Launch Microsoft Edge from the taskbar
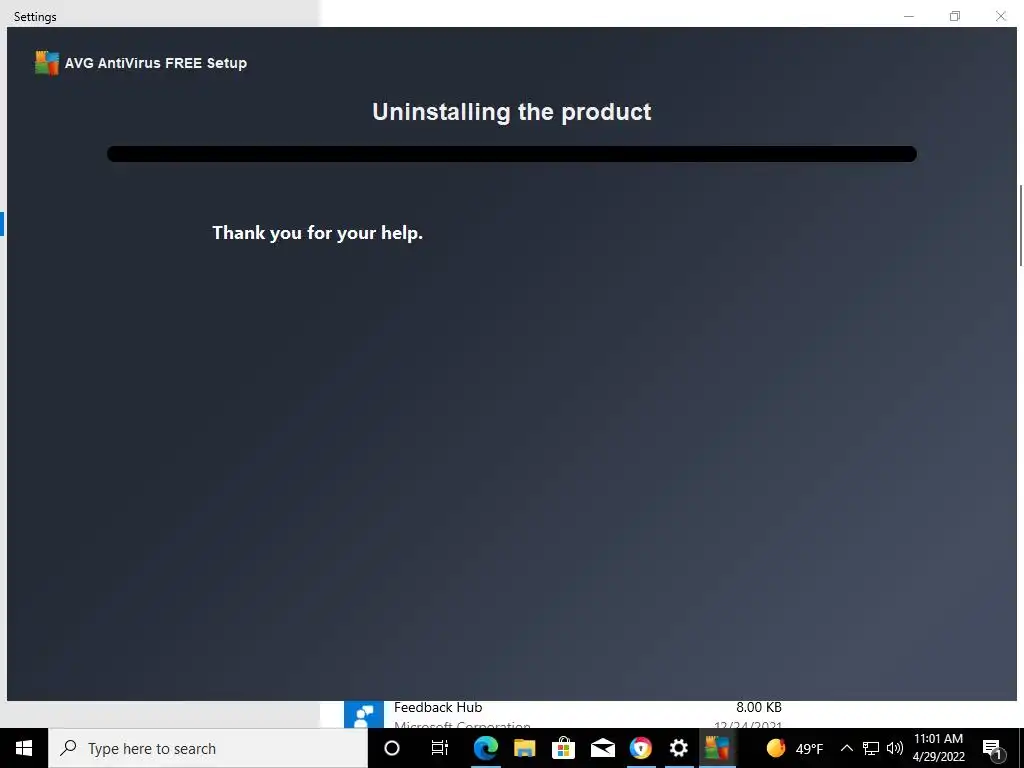 tap(485, 748)
